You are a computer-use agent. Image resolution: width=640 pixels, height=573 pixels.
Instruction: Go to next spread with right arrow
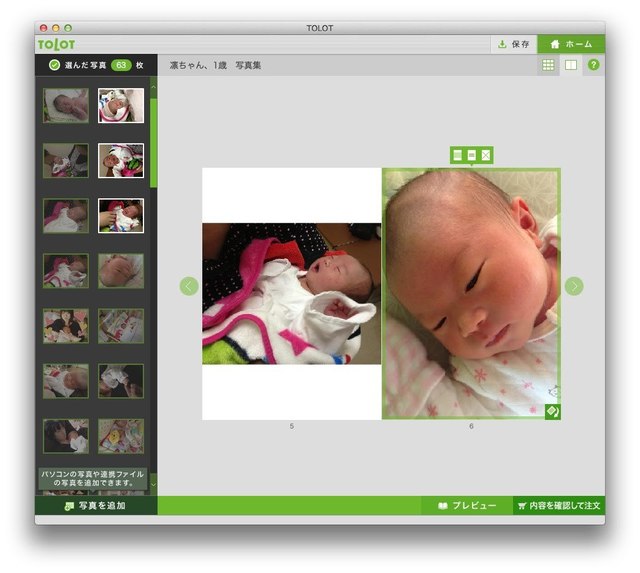click(573, 286)
